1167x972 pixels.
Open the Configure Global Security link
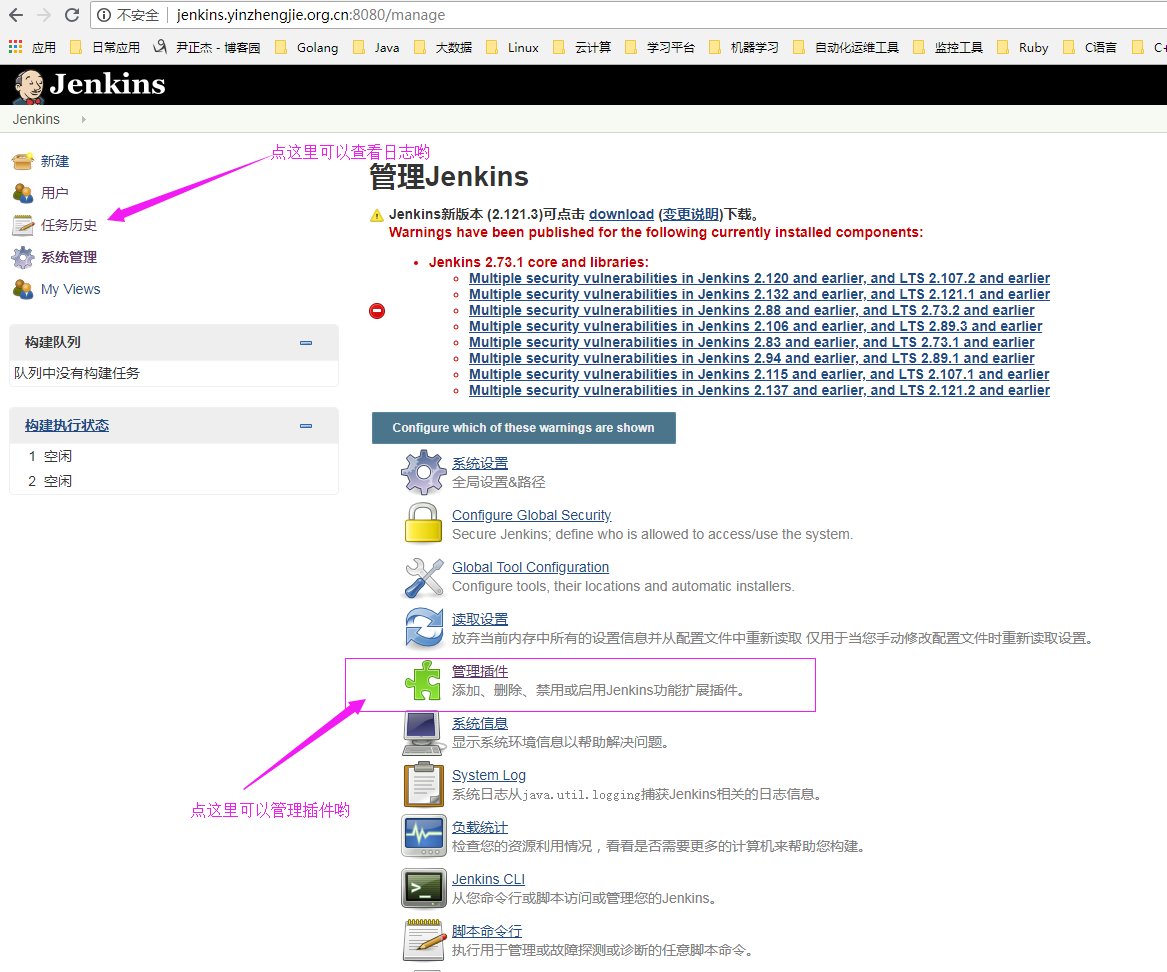[x=531, y=515]
